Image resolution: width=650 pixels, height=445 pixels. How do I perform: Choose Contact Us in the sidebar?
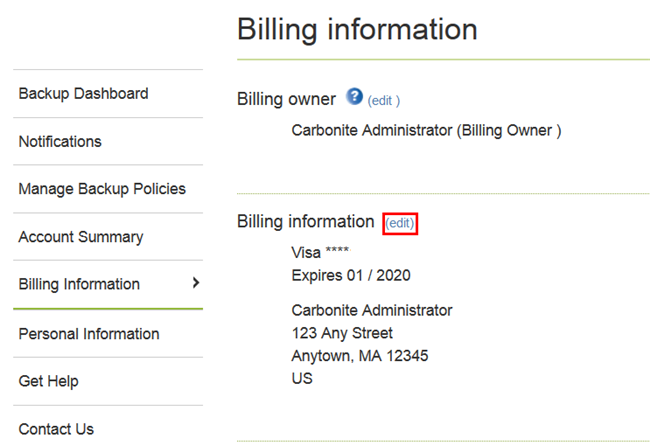point(56,429)
